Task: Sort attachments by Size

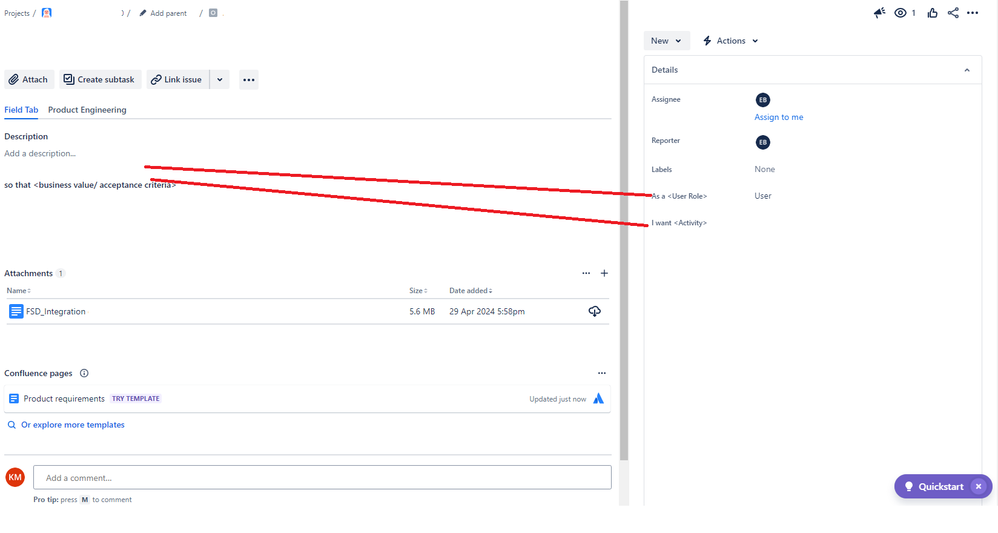Action: click(418, 290)
